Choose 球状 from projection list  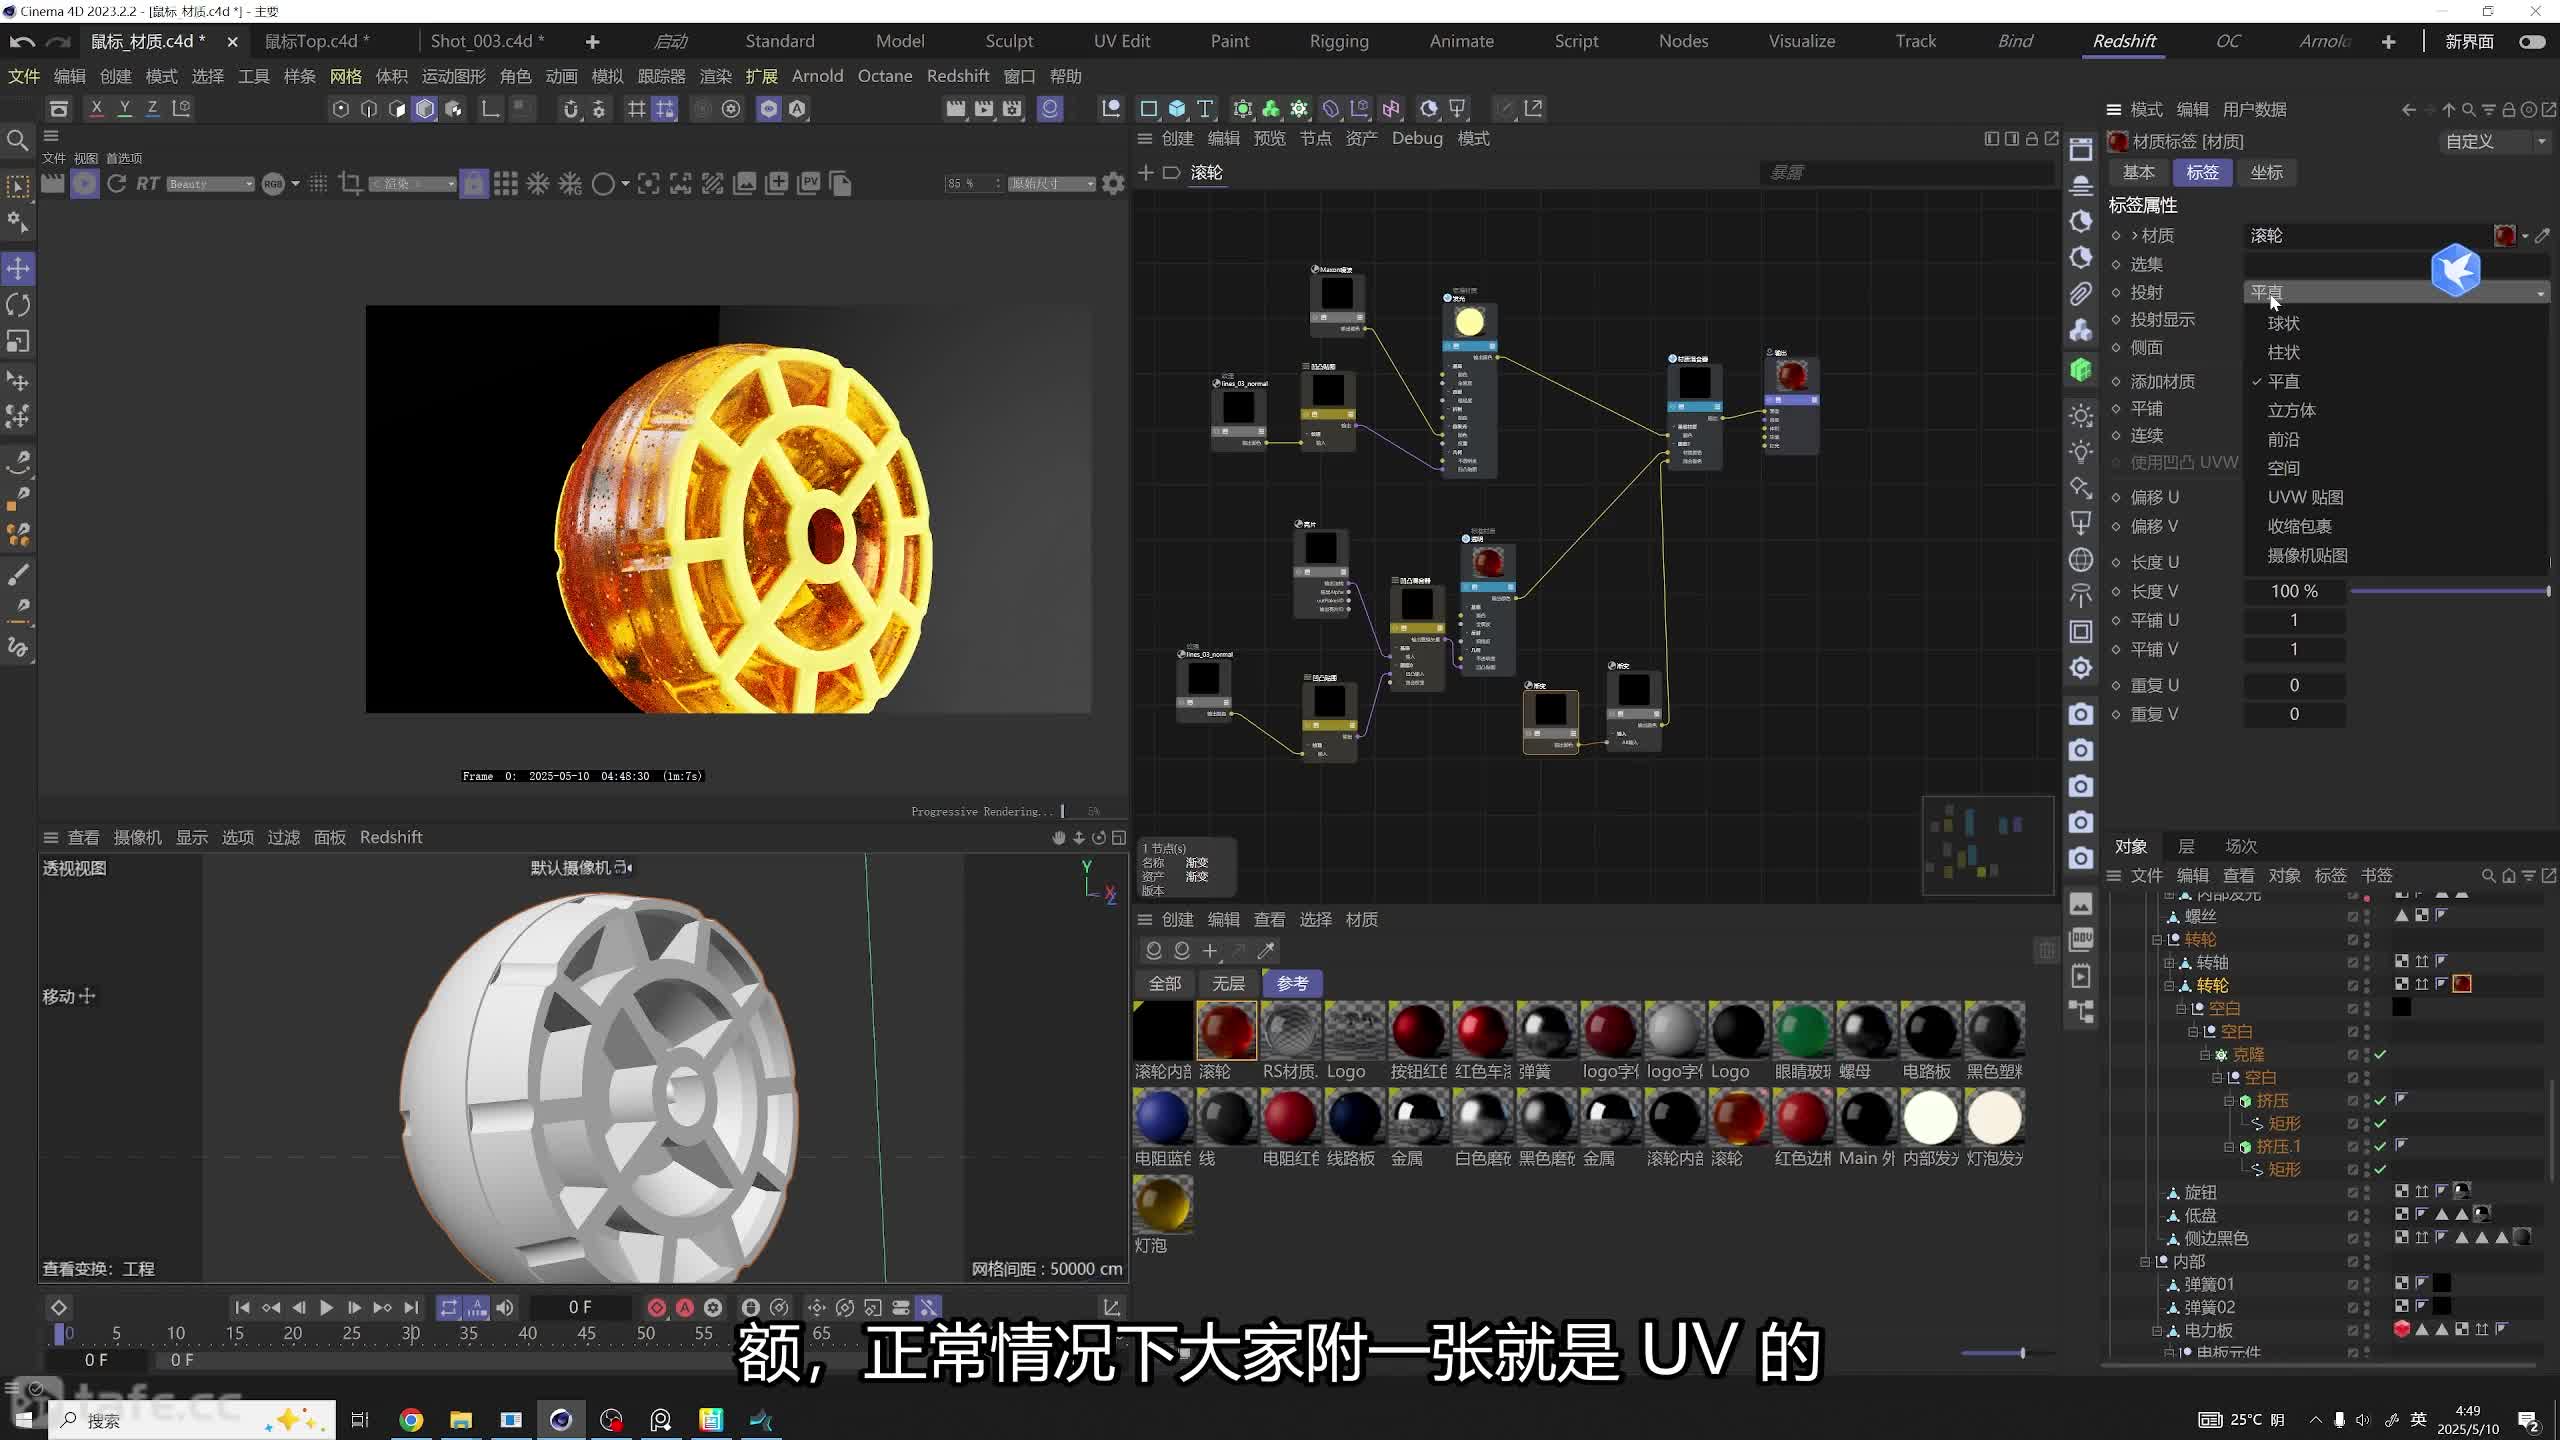[2283, 323]
